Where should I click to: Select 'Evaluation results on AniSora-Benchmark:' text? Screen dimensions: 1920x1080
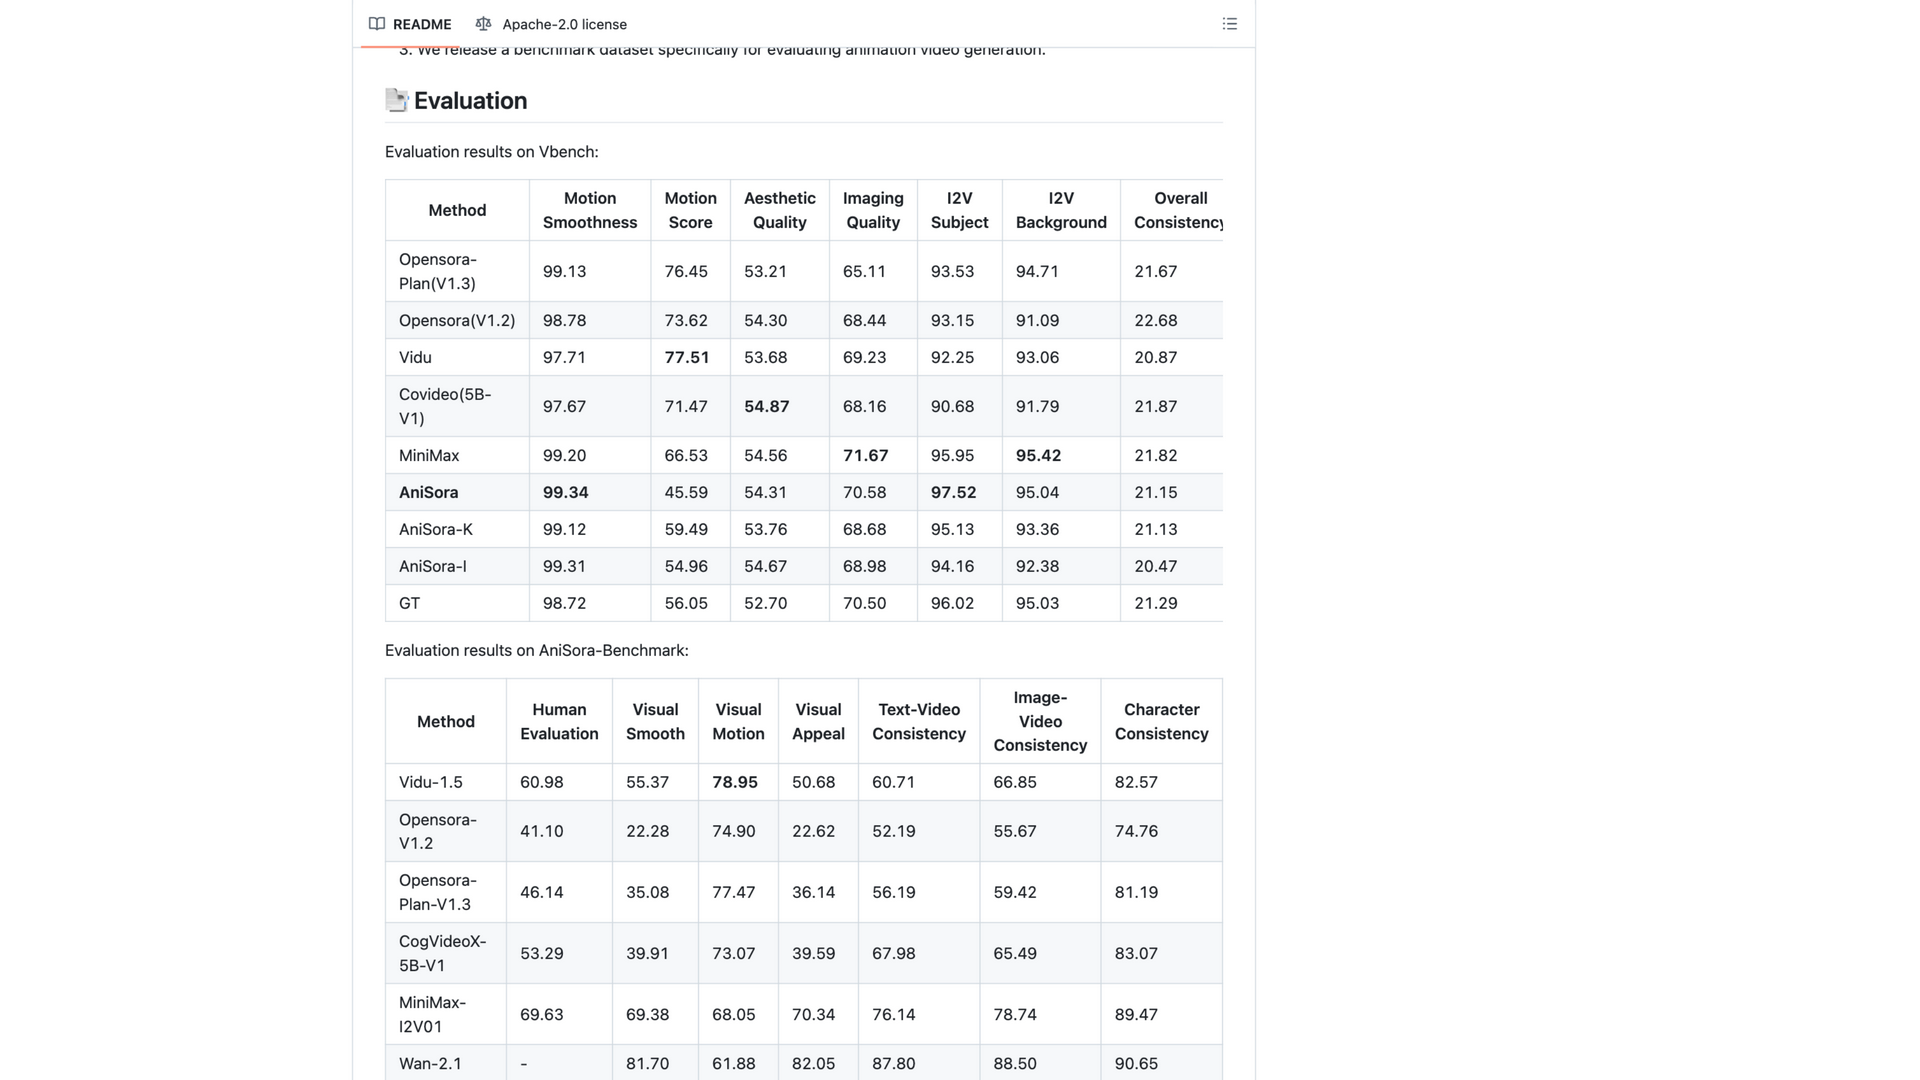coord(537,651)
